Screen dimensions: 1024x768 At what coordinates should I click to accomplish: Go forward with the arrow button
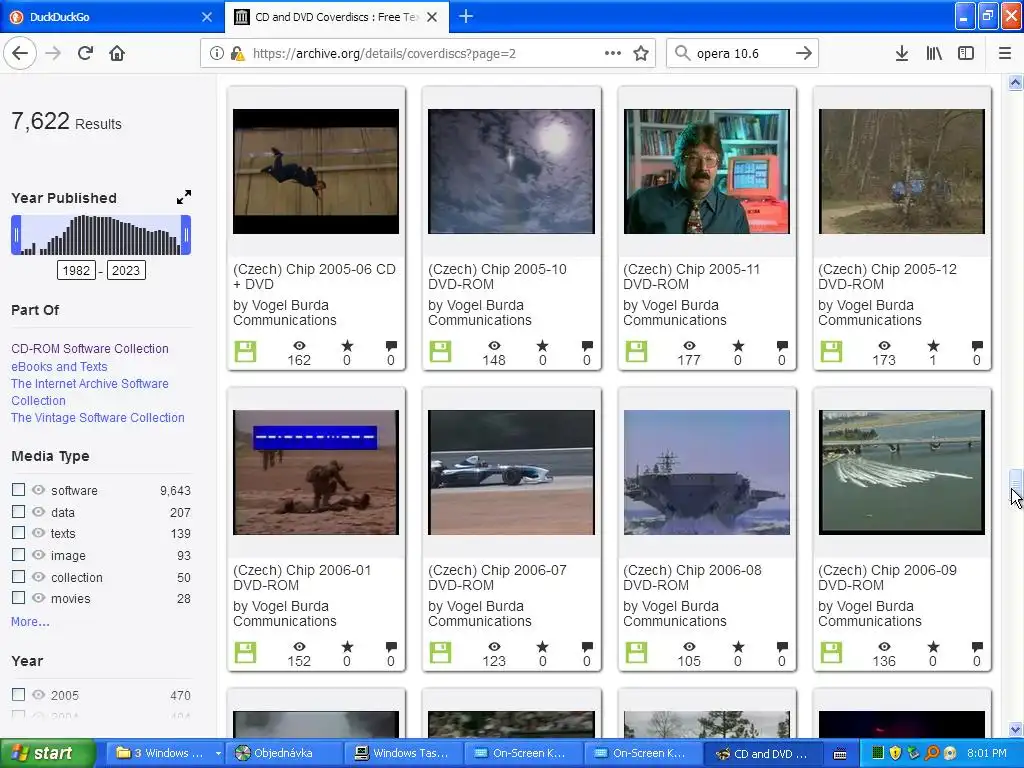point(54,53)
